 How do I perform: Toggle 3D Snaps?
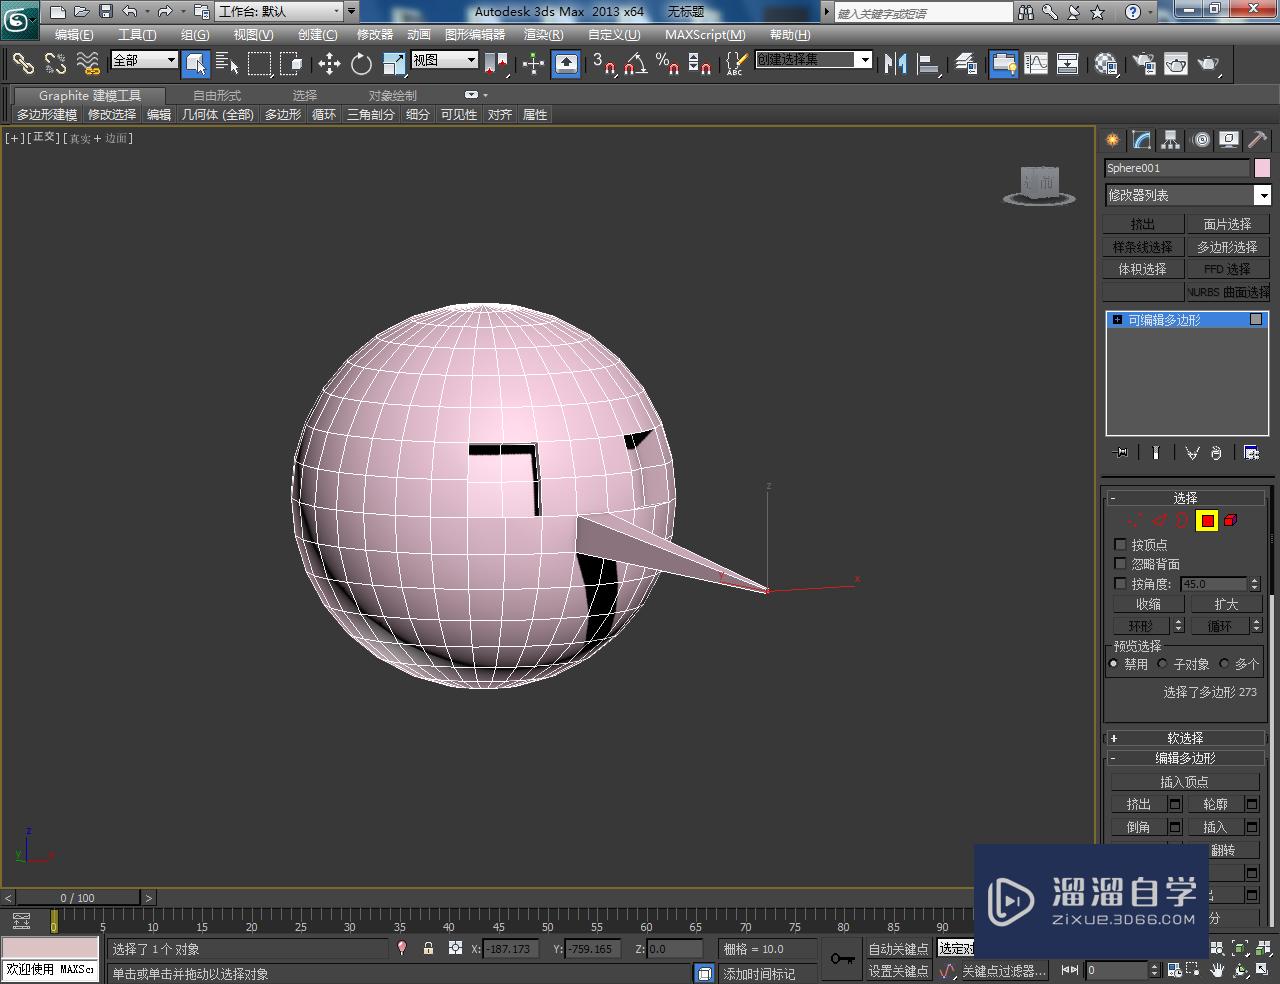(x=603, y=64)
